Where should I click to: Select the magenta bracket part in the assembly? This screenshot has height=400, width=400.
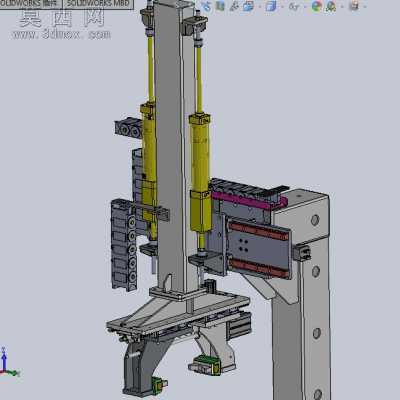pyautogui.click(x=249, y=201)
